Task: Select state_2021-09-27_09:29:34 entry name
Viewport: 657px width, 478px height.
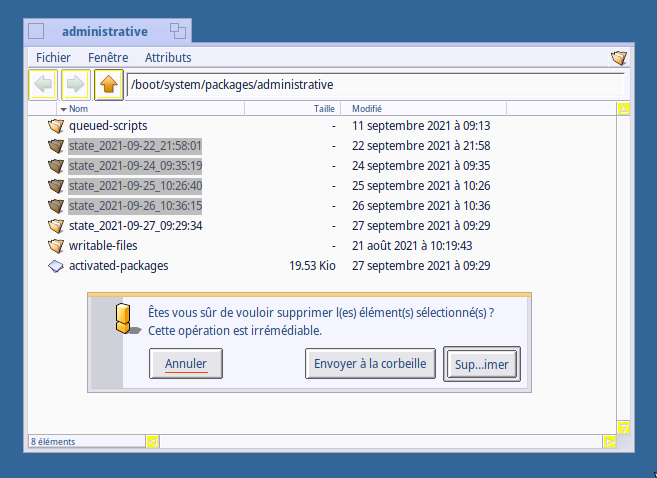Action: (x=136, y=226)
